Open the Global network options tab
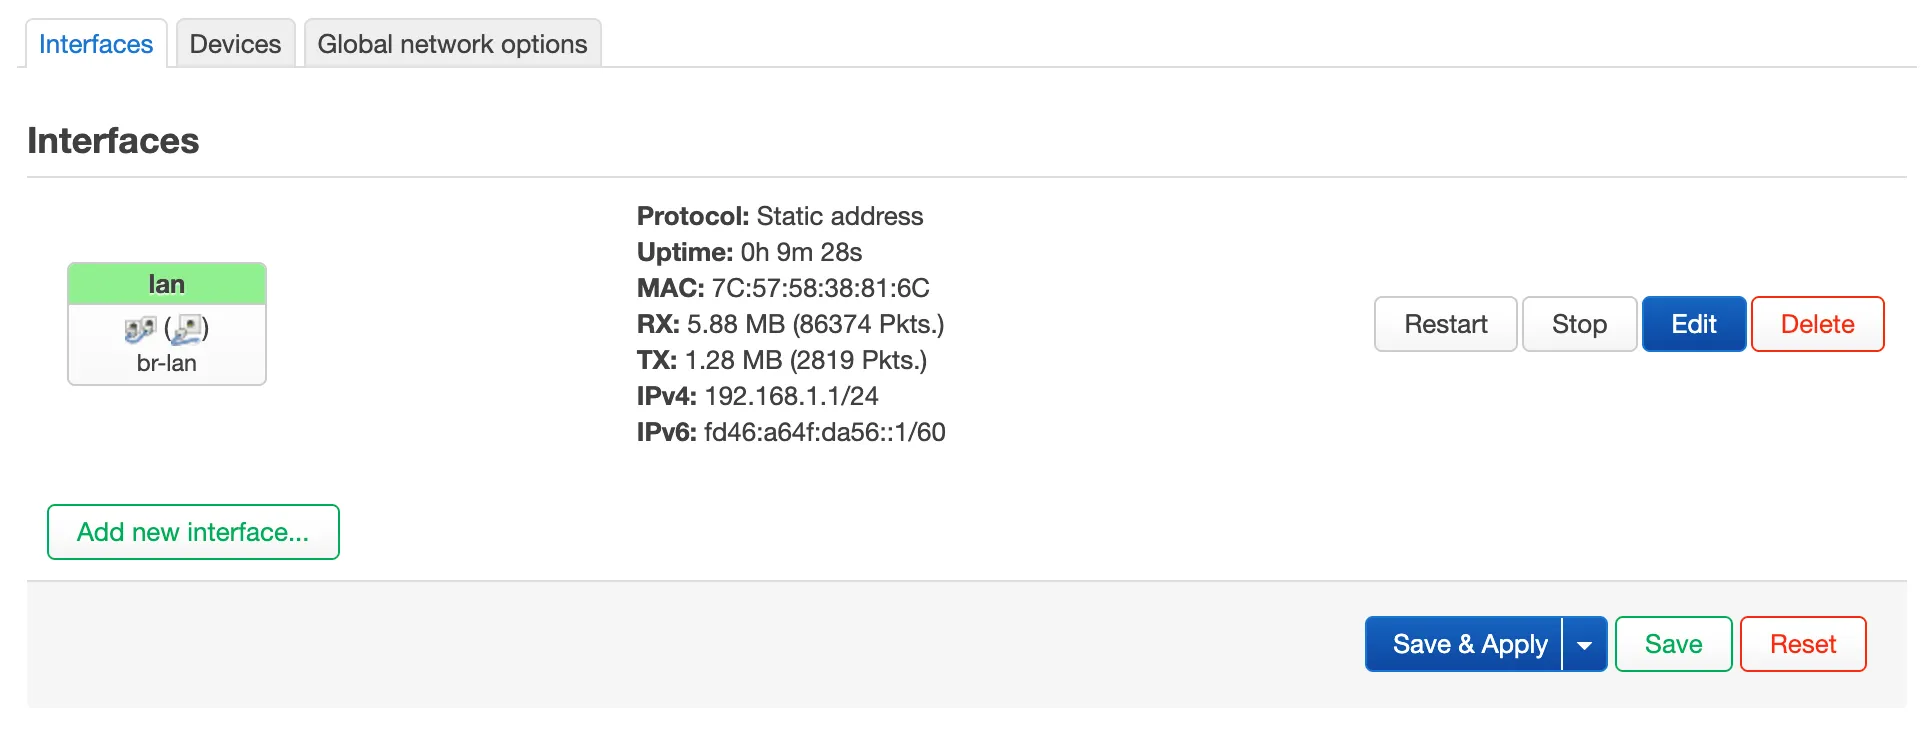This screenshot has width=1932, height=732. (x=452, y=44)
